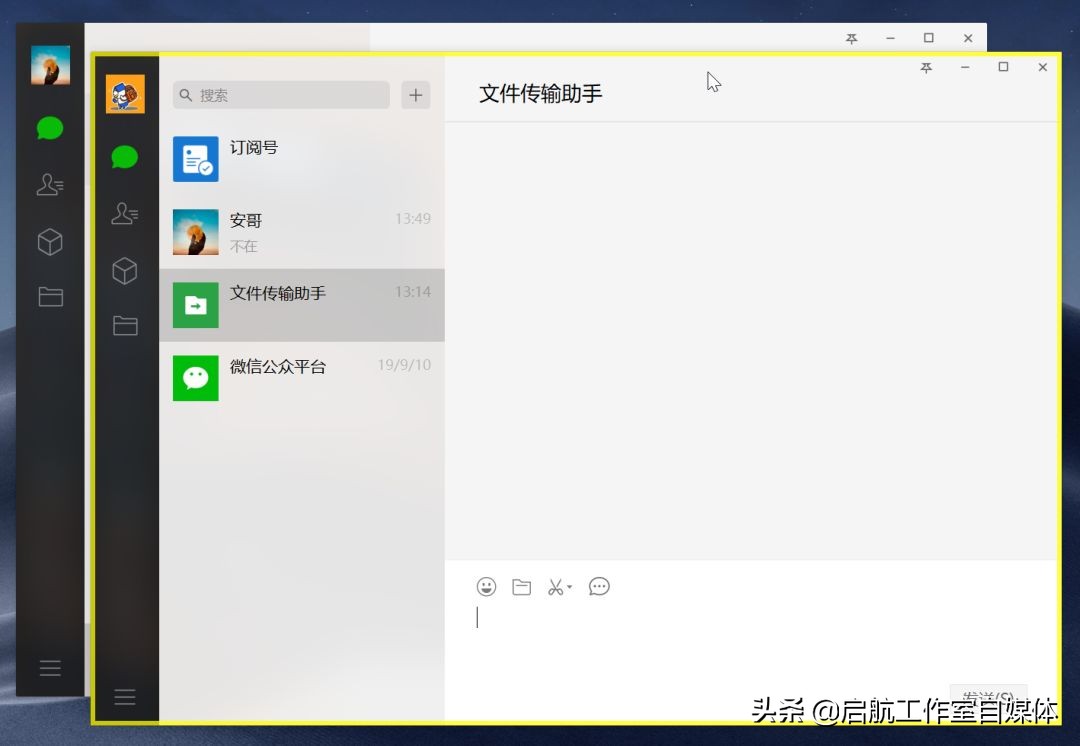
Task: Click 安哥's avatar thumbnail in chat list
Action: coord(195,231)
